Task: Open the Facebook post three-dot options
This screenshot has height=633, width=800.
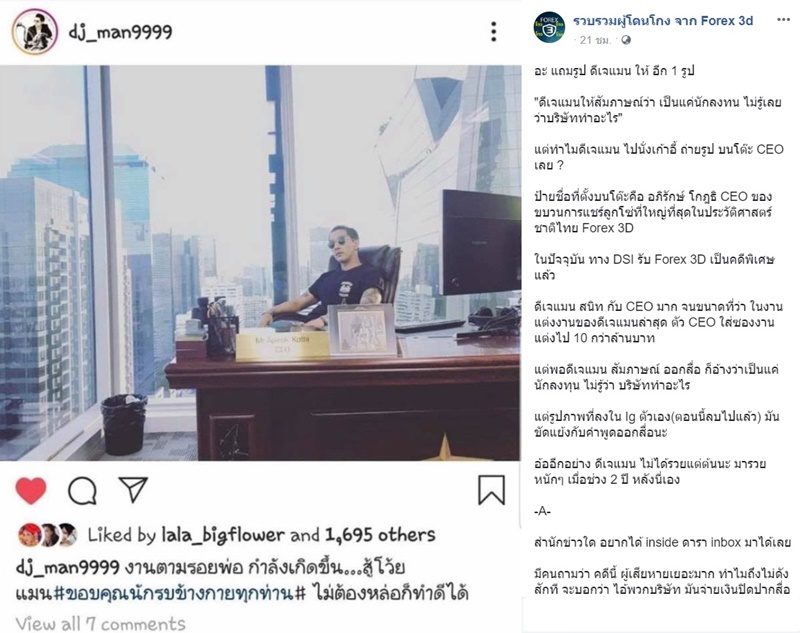Action: tap(783, 20)
